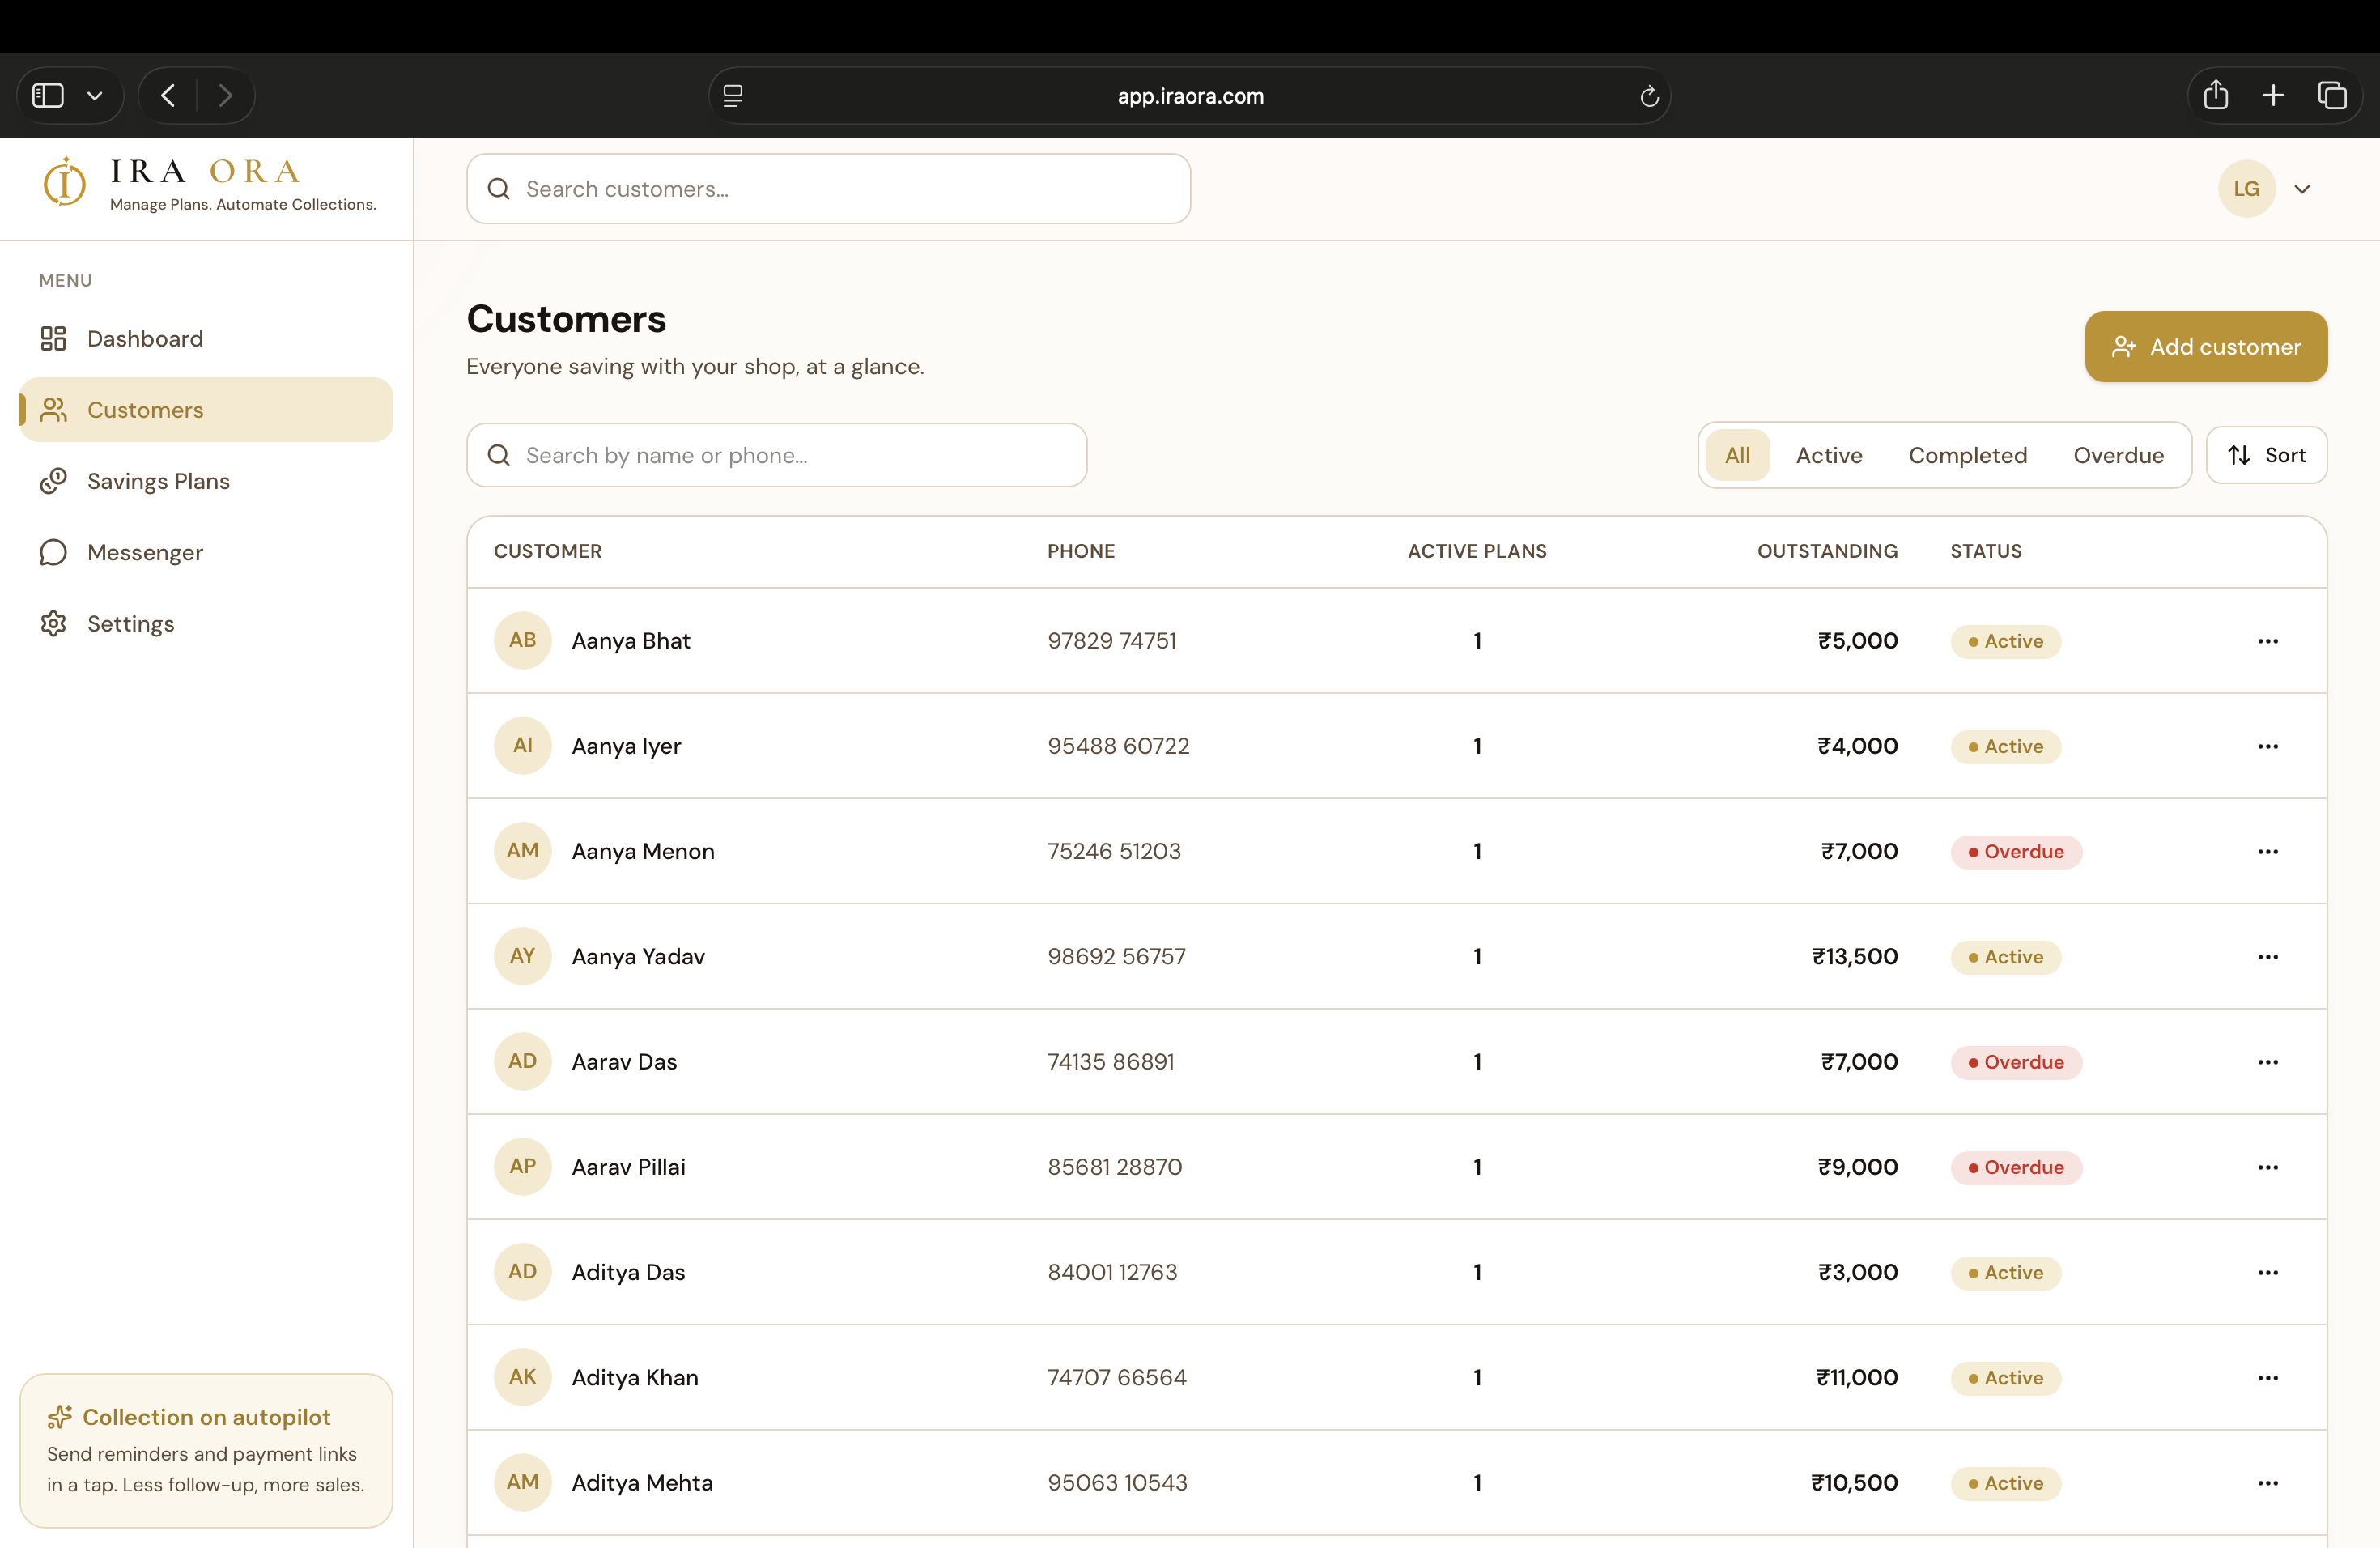Go back with the browser back arrow
2380x1548 pixels.
(168, 96)
